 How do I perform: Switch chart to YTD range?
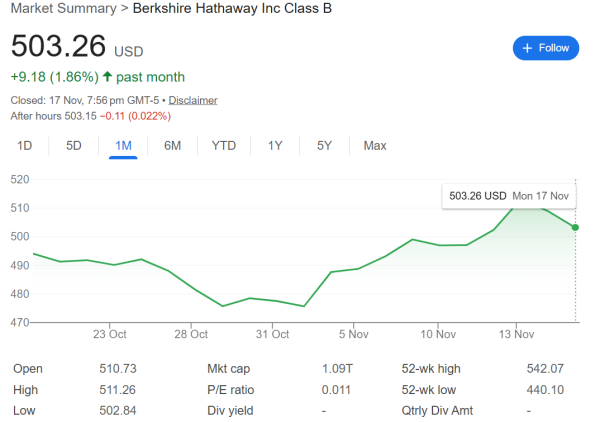click(223, 146)
